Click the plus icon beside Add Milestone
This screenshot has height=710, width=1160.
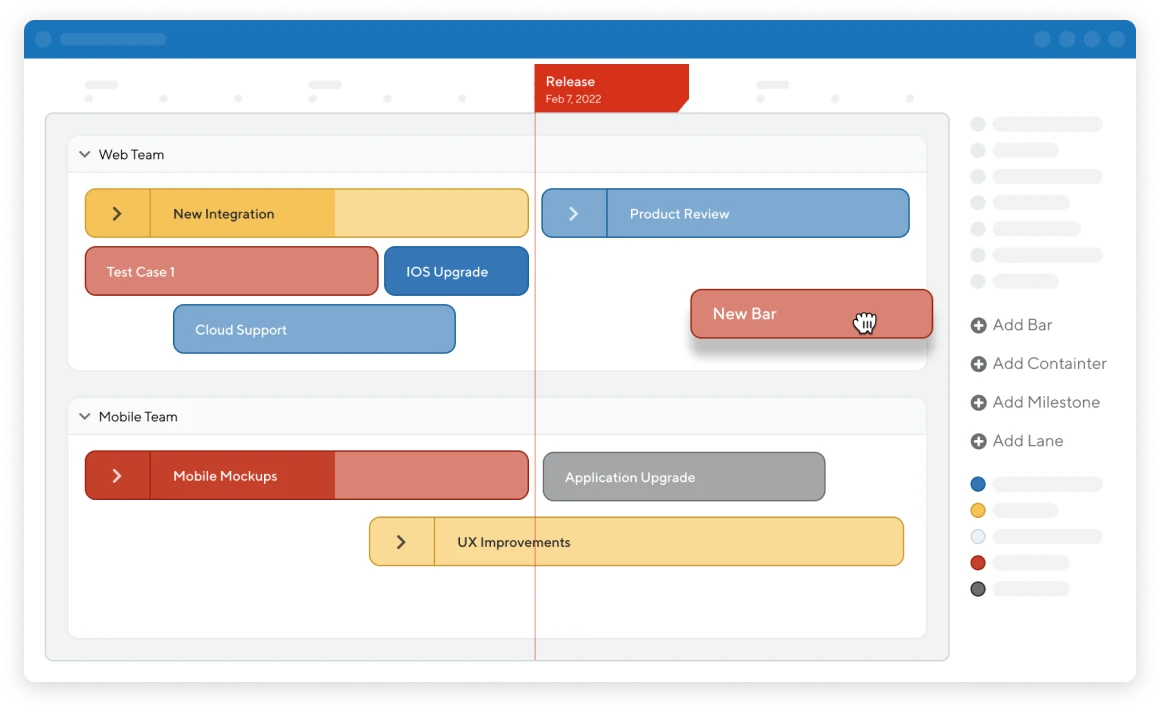978,402
